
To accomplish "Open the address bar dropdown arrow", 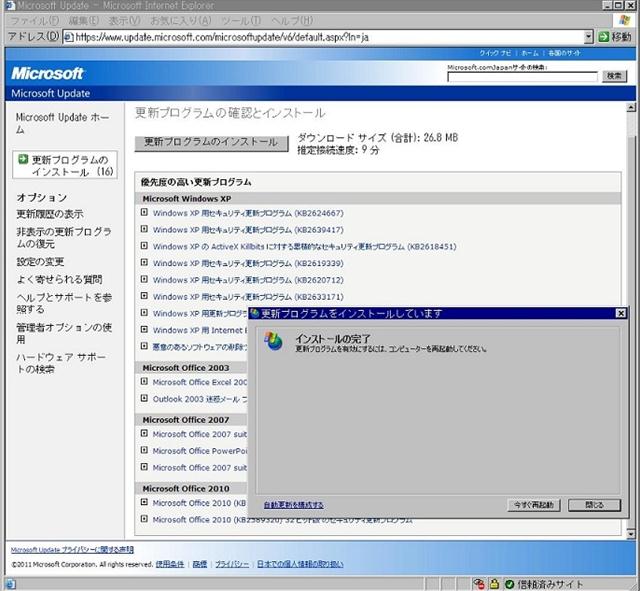I will (588, 37).
